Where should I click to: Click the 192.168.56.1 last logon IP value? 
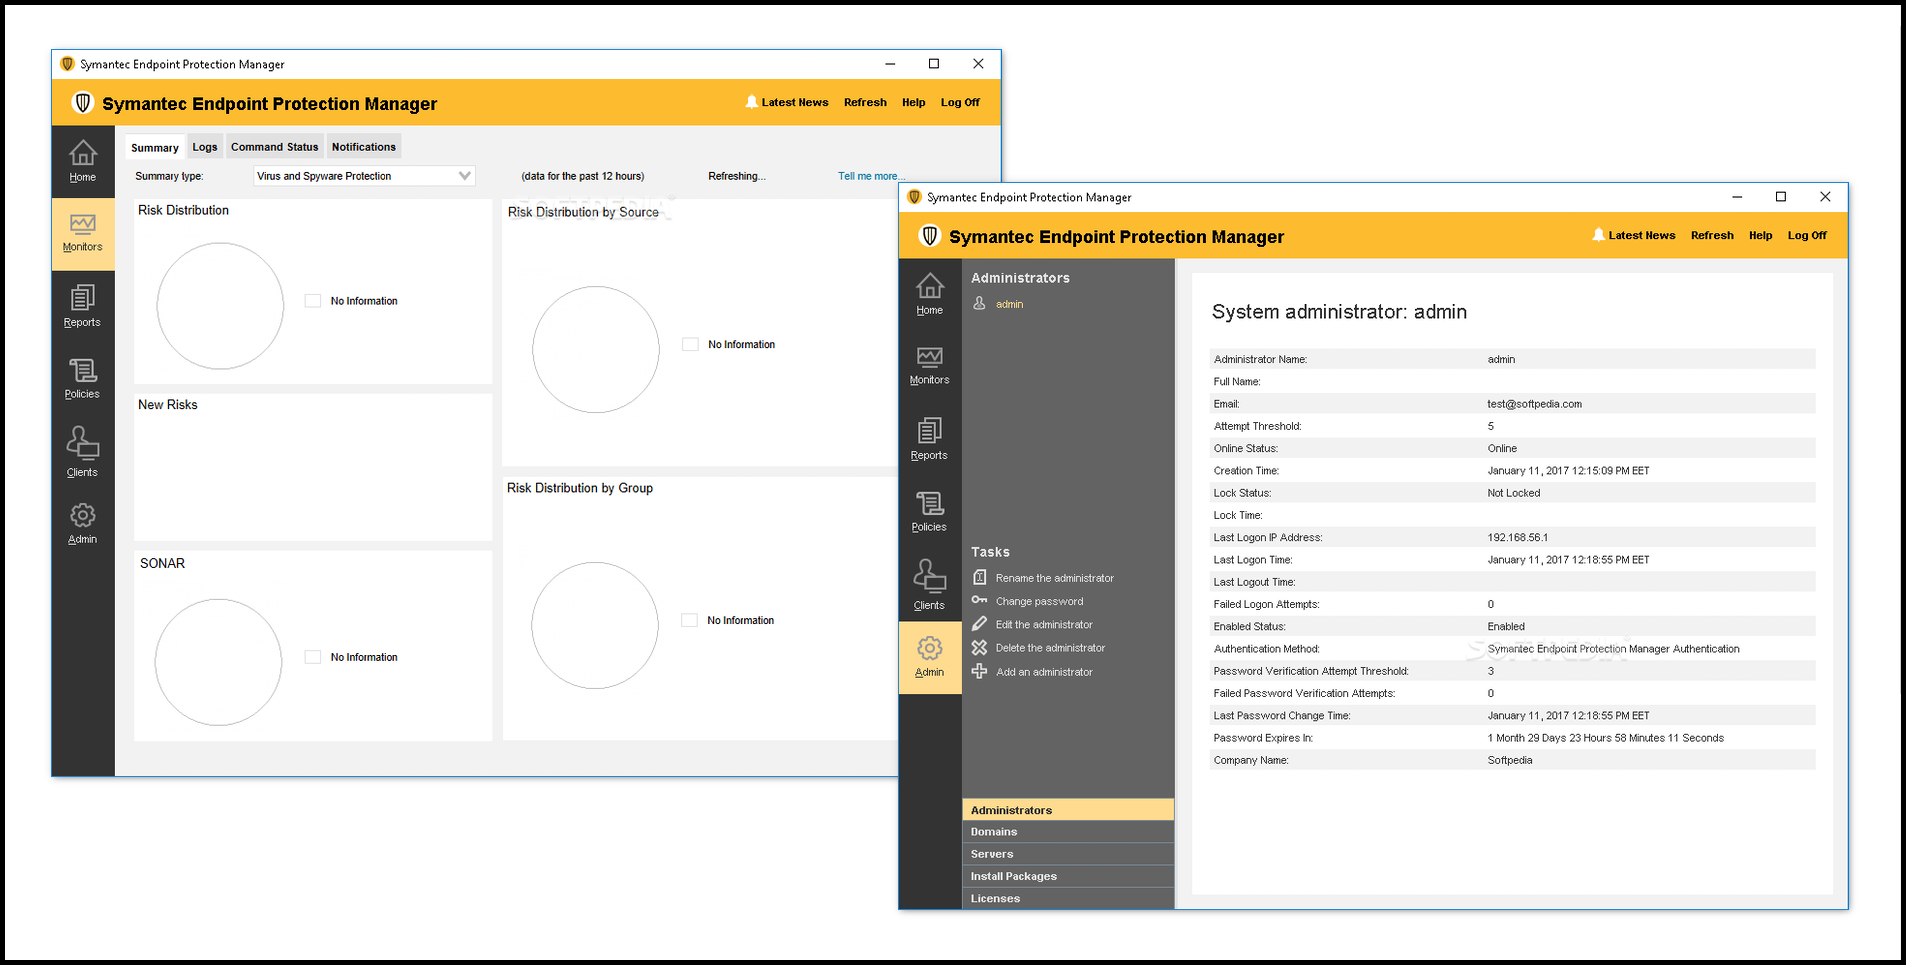pyautogui.click(x=1517, y=537)
